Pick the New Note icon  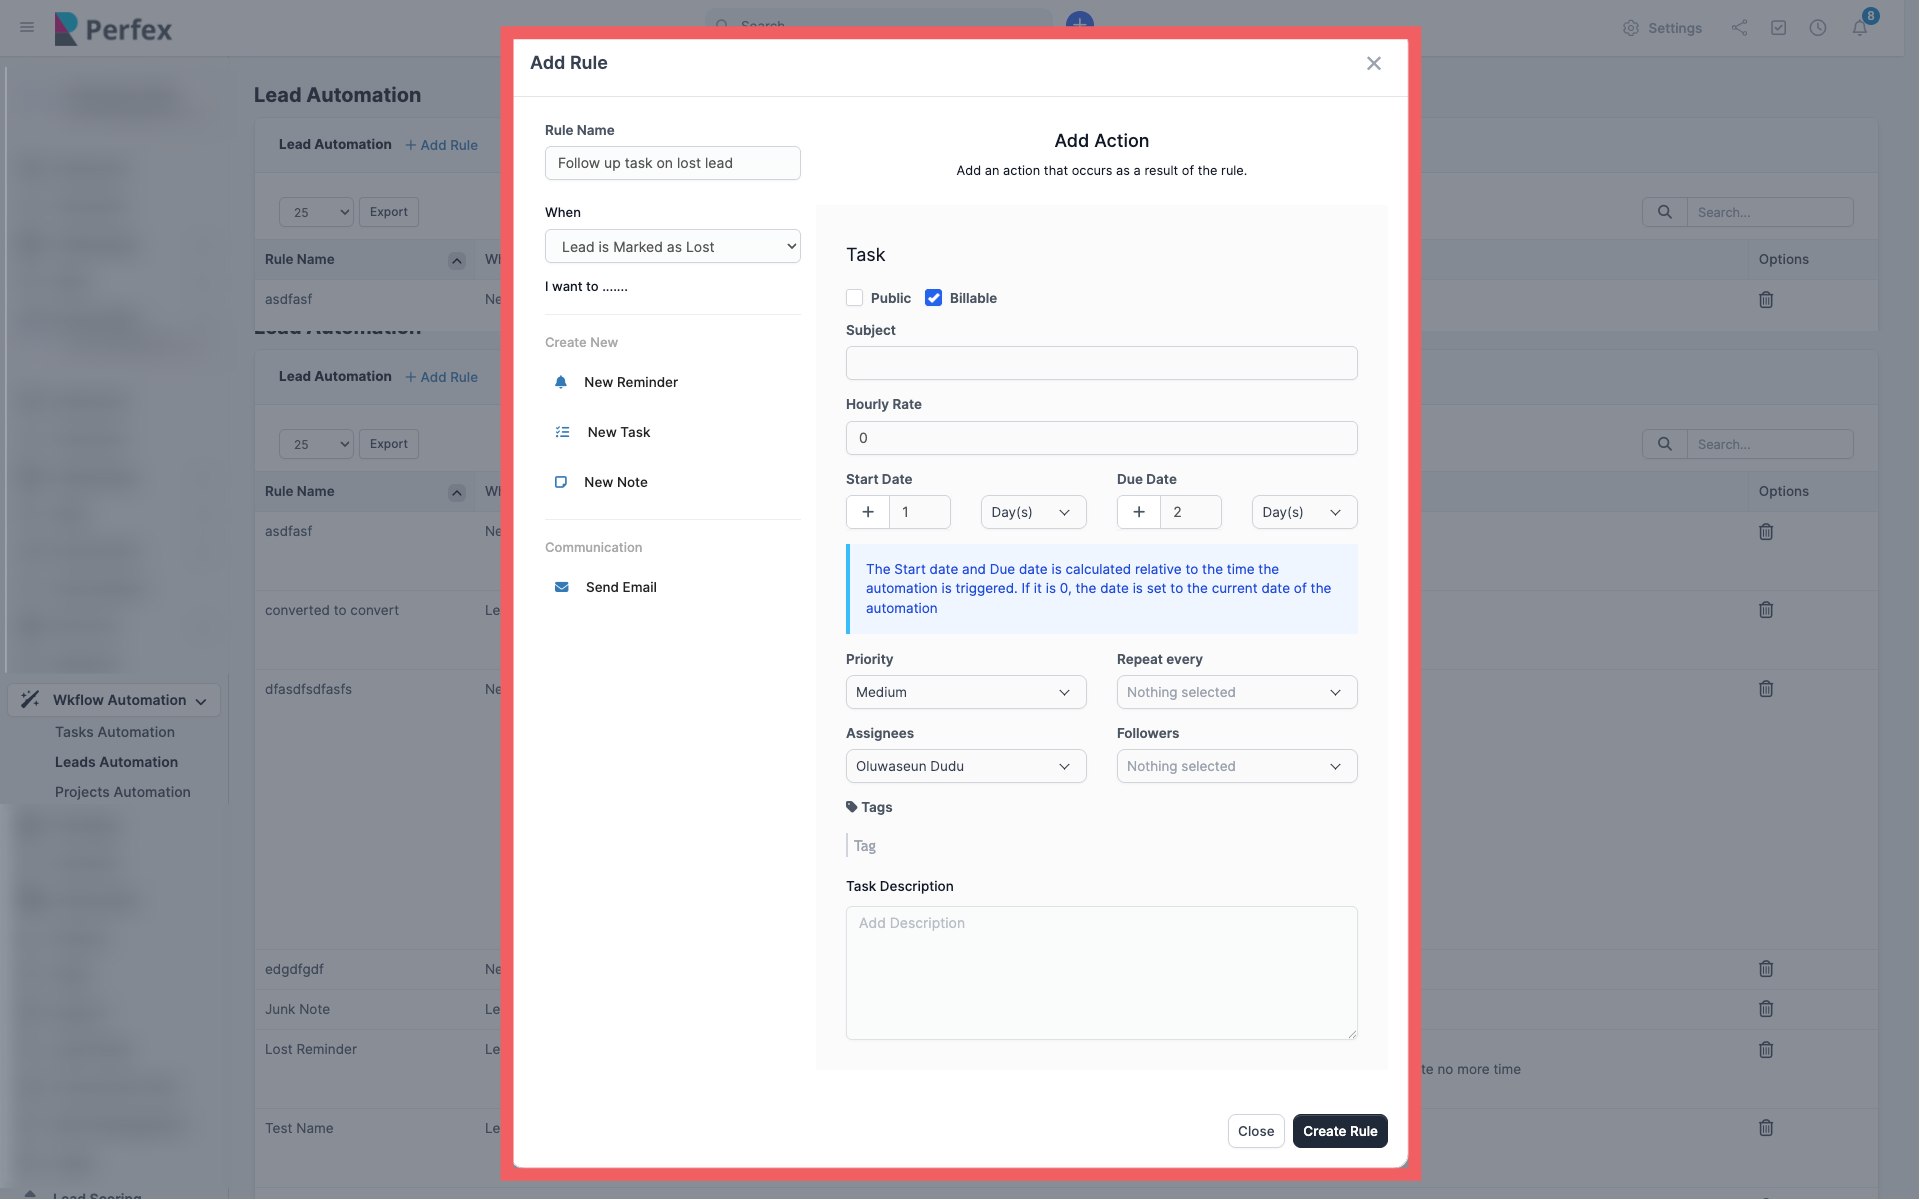(x=562, y=482)
